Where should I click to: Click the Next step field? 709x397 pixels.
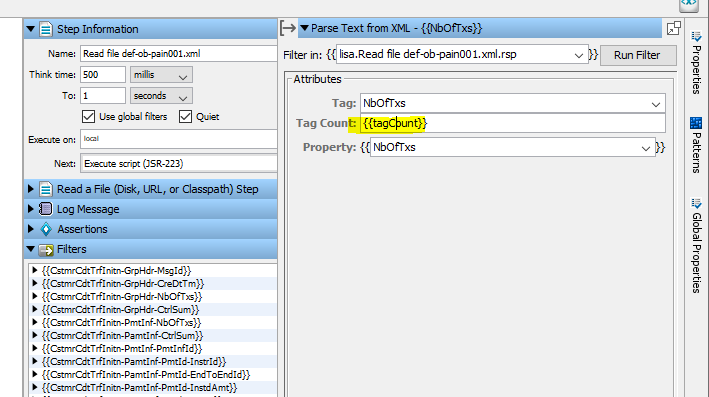[x=179, y=164]
